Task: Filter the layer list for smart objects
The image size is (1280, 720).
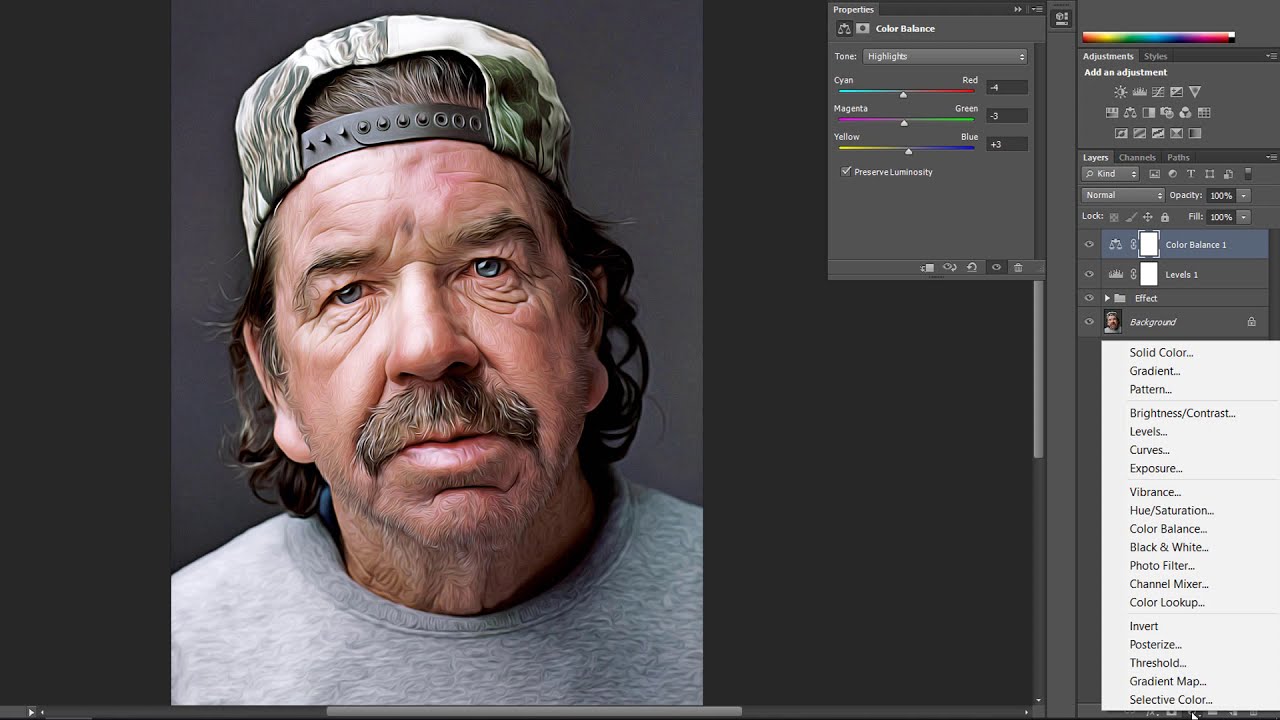Action: (x=1228, y=174)
